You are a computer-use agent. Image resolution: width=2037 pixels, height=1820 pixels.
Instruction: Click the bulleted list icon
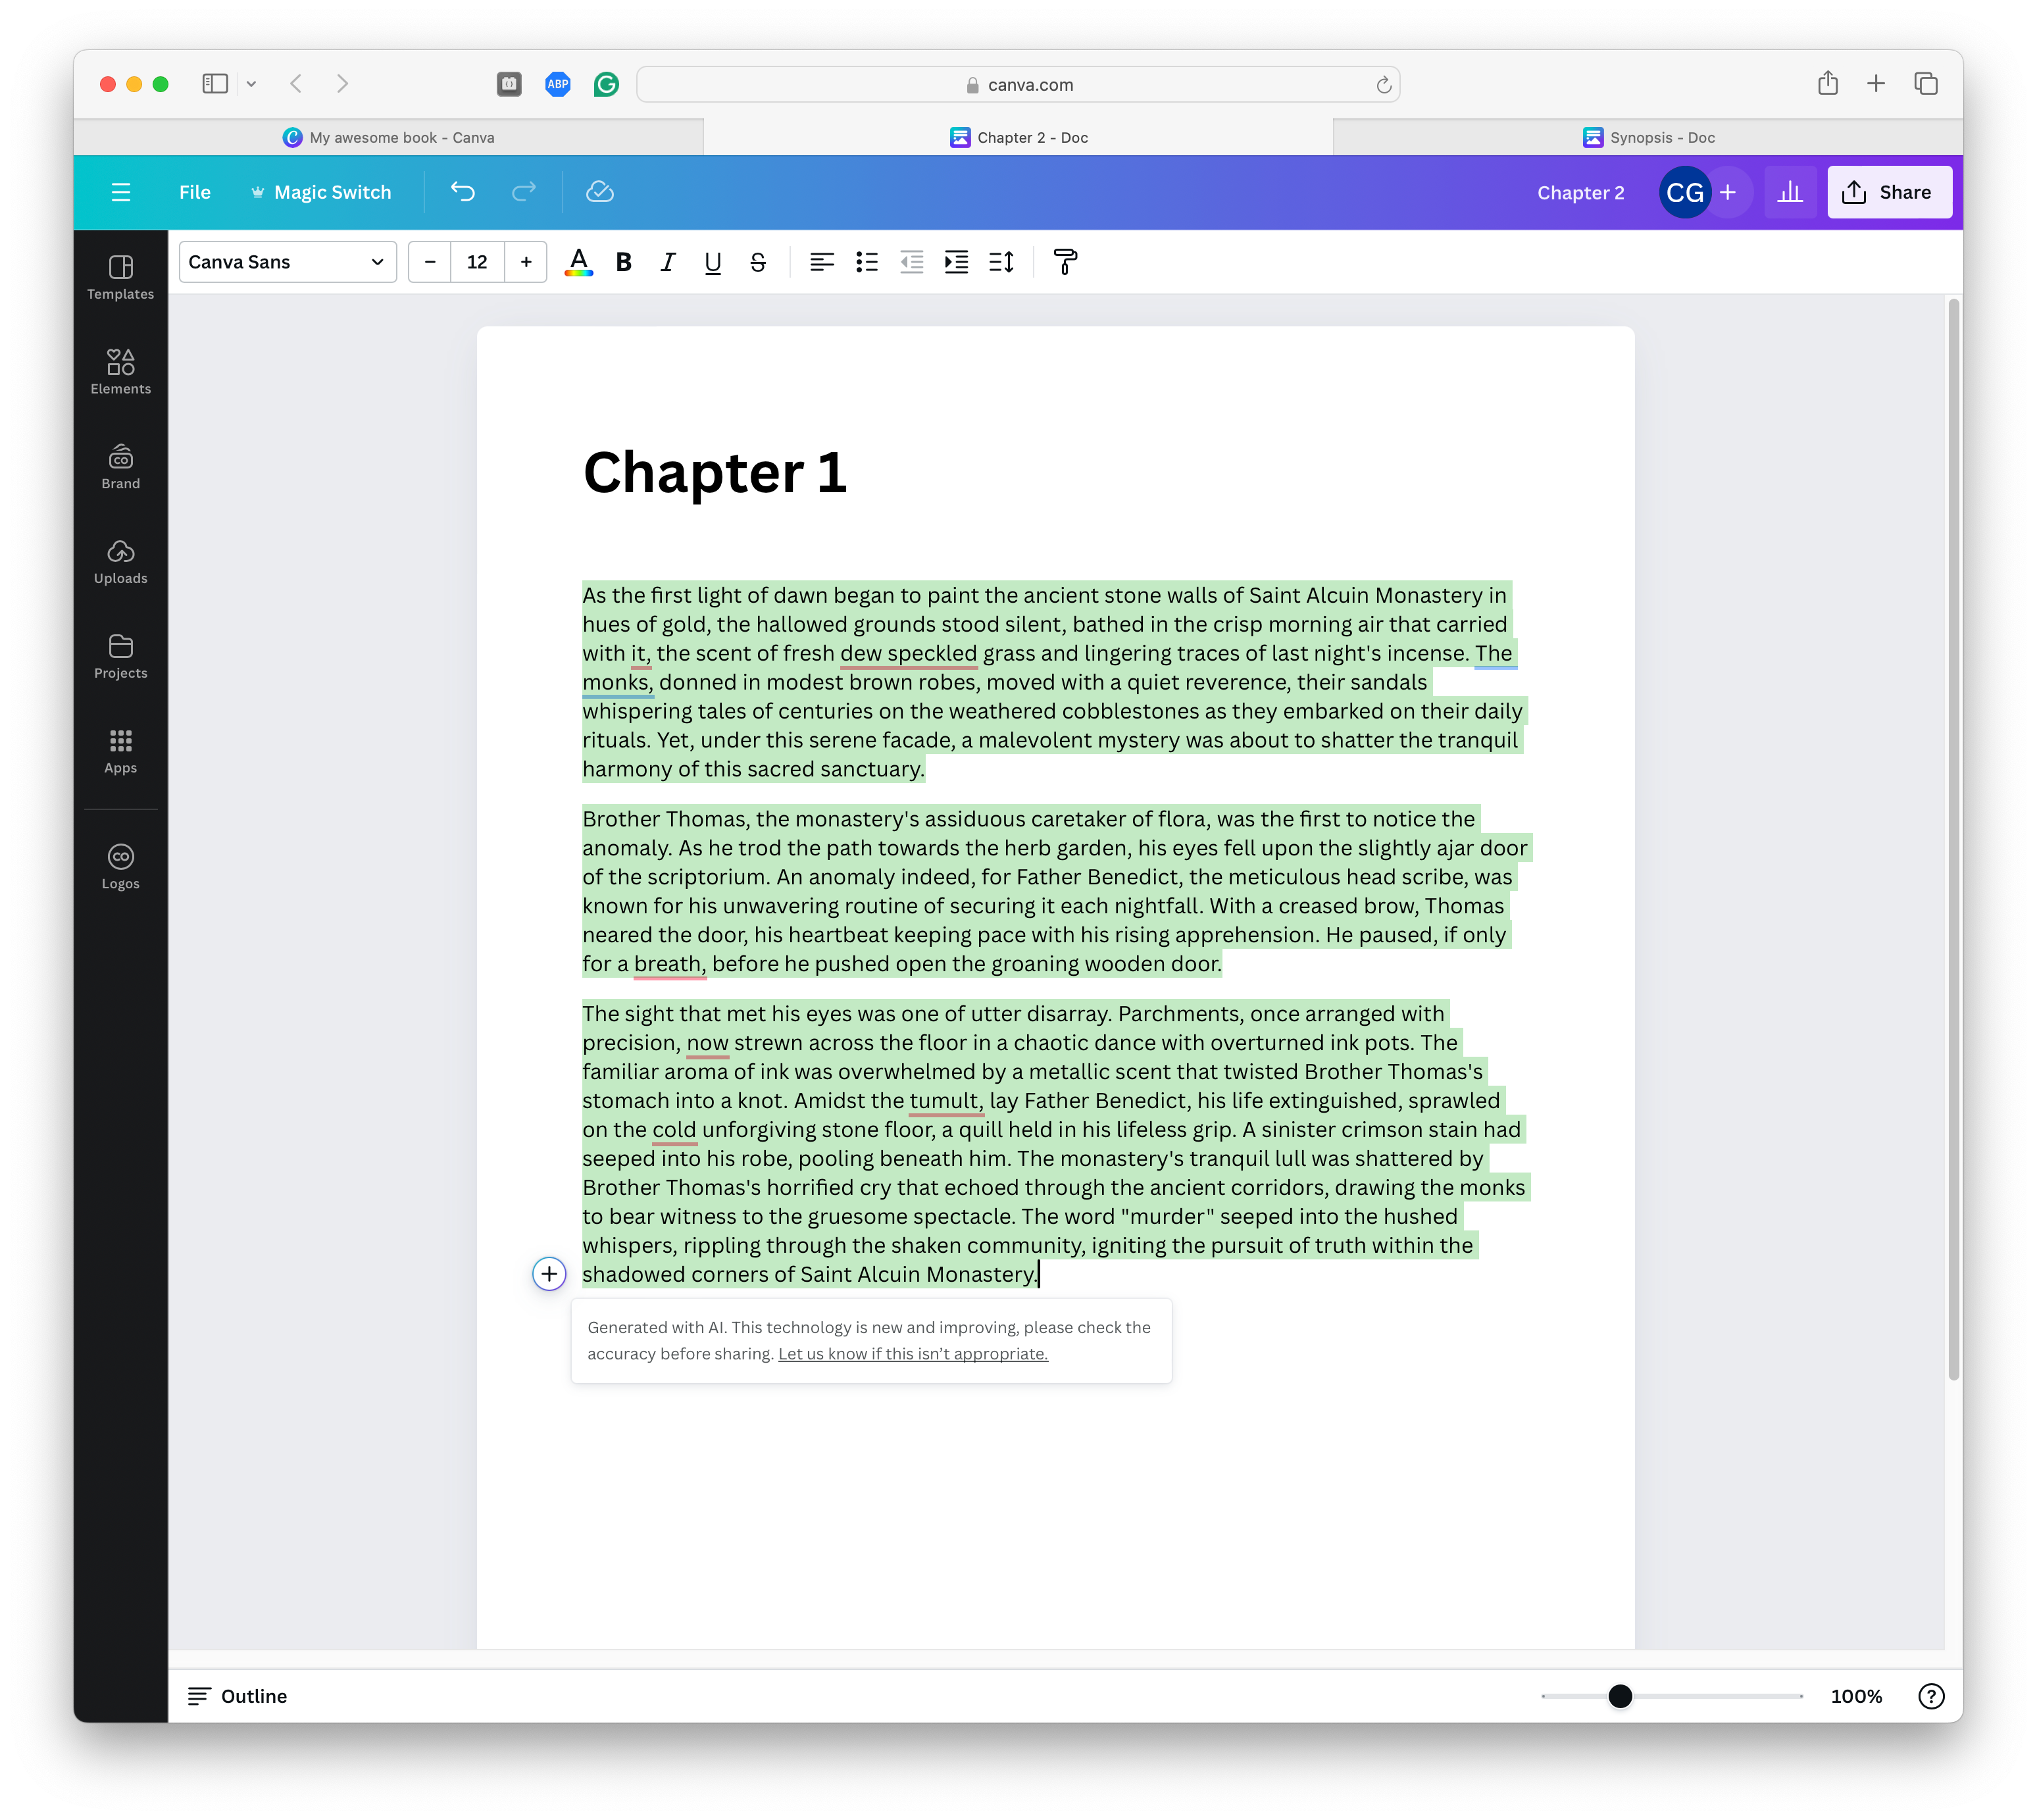tap(866, 262)
